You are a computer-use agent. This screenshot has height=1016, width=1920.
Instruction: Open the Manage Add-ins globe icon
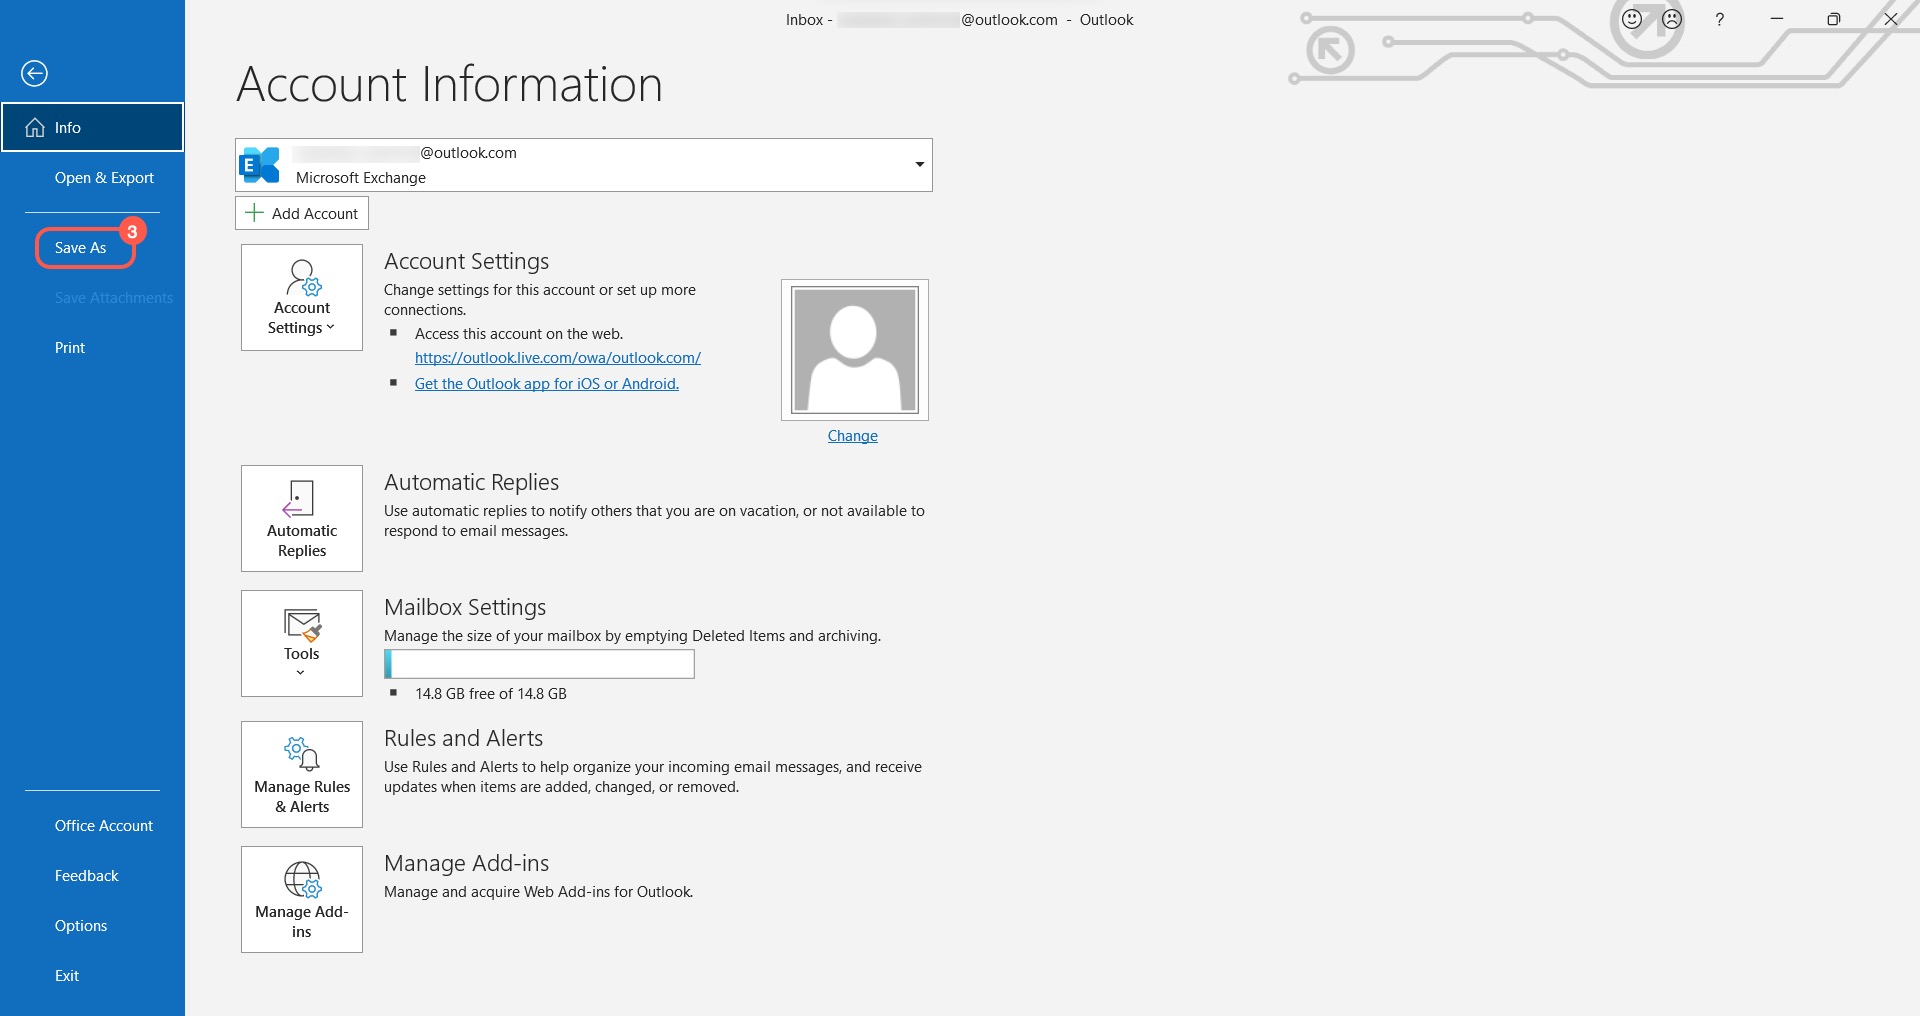pos(302,899)
